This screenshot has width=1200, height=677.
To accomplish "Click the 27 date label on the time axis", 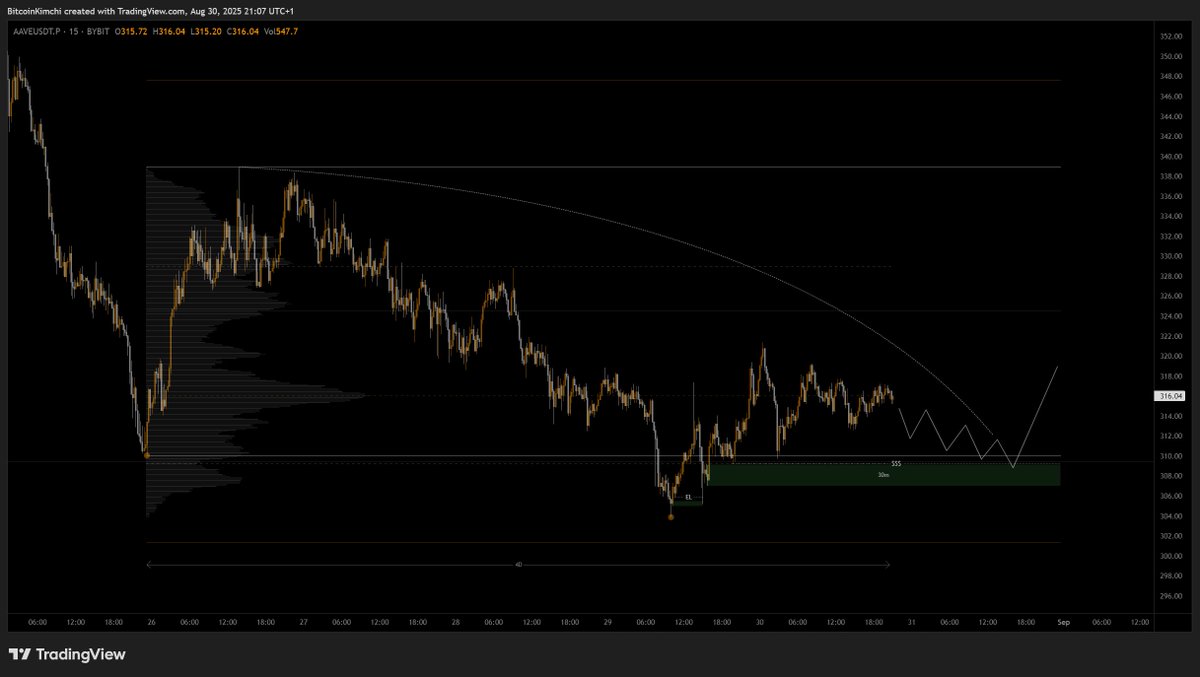I will tap(302, 622).
